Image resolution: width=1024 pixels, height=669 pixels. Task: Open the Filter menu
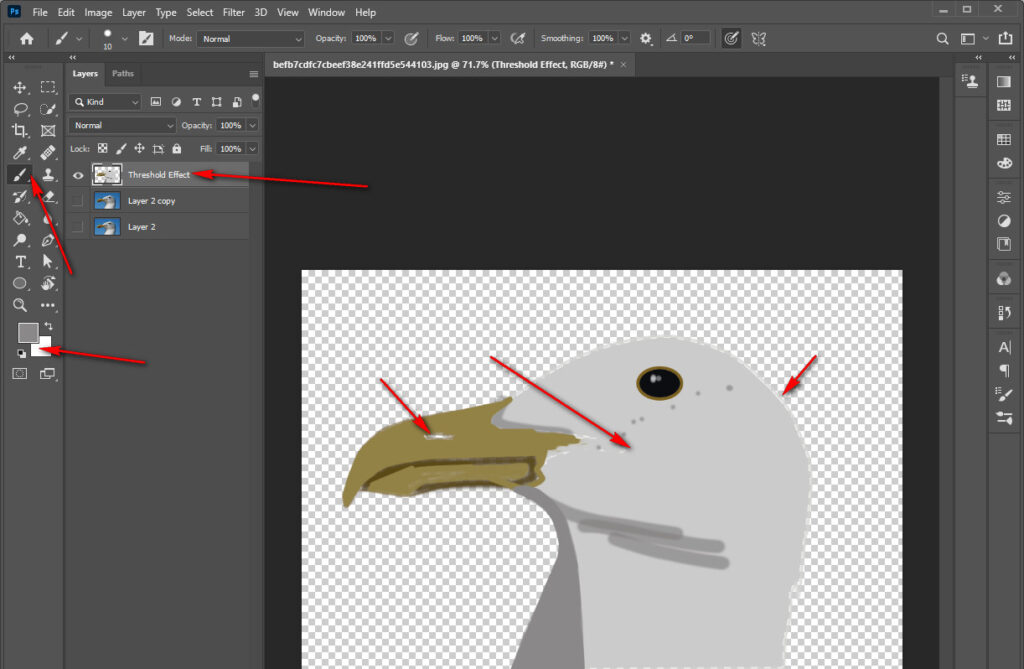[233, 12]
